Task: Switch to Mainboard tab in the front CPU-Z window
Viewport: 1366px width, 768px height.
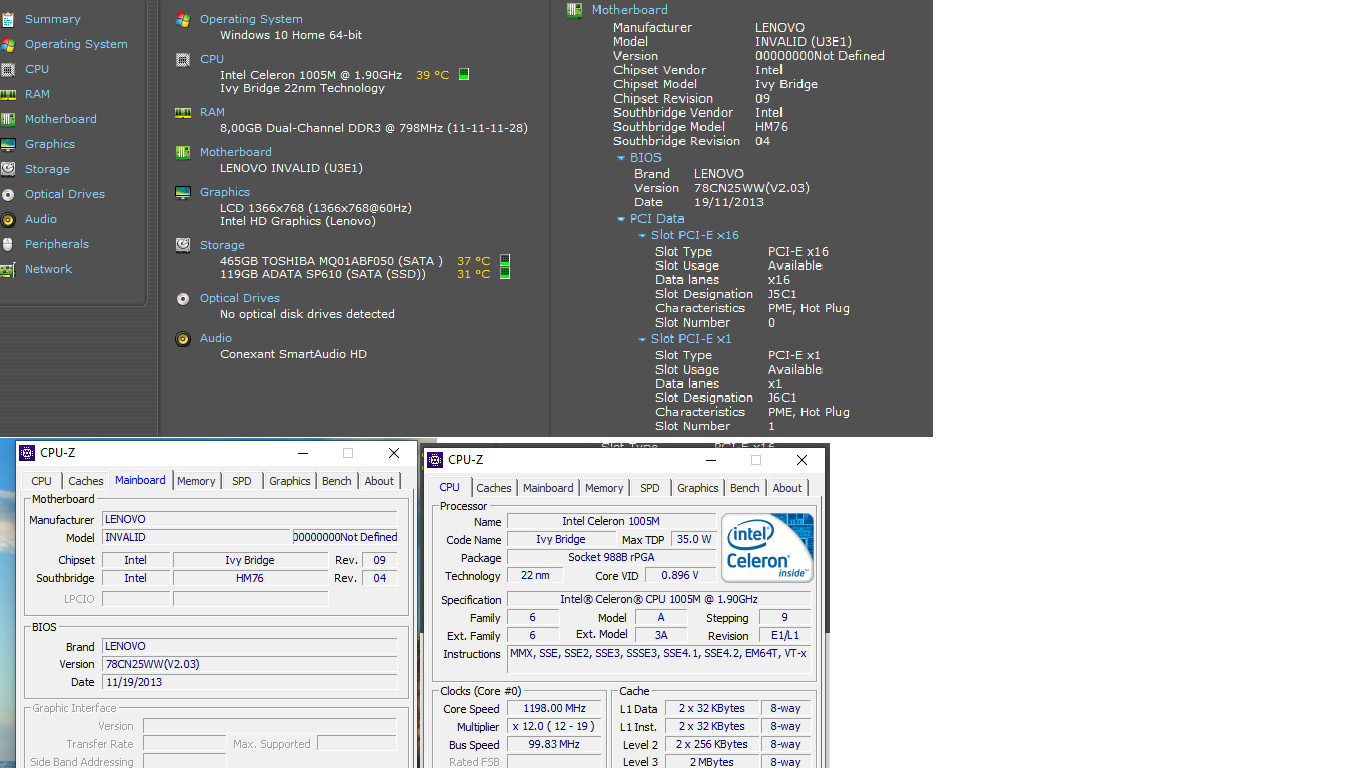Action: tap(549, 488)
